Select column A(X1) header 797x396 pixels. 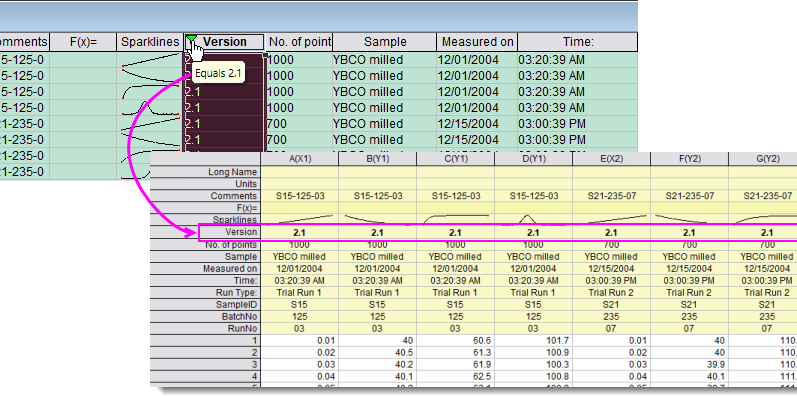click(x=299, y=159)
